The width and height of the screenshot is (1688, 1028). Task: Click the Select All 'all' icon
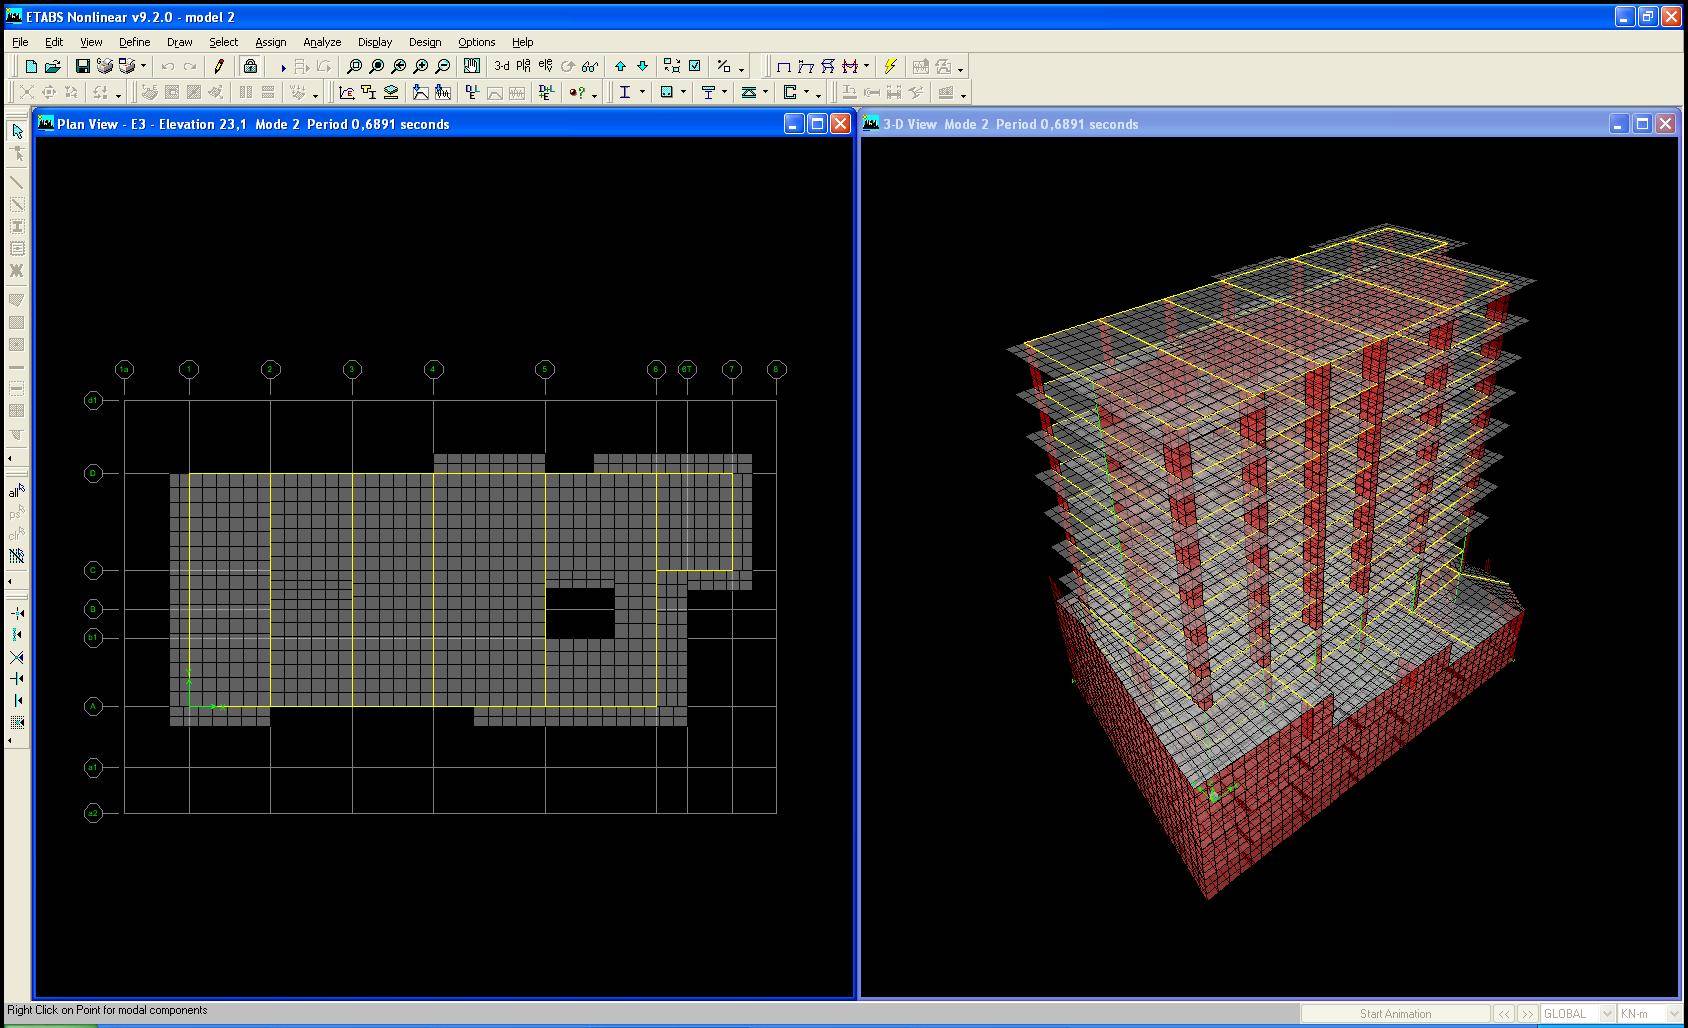pos(17,491)
